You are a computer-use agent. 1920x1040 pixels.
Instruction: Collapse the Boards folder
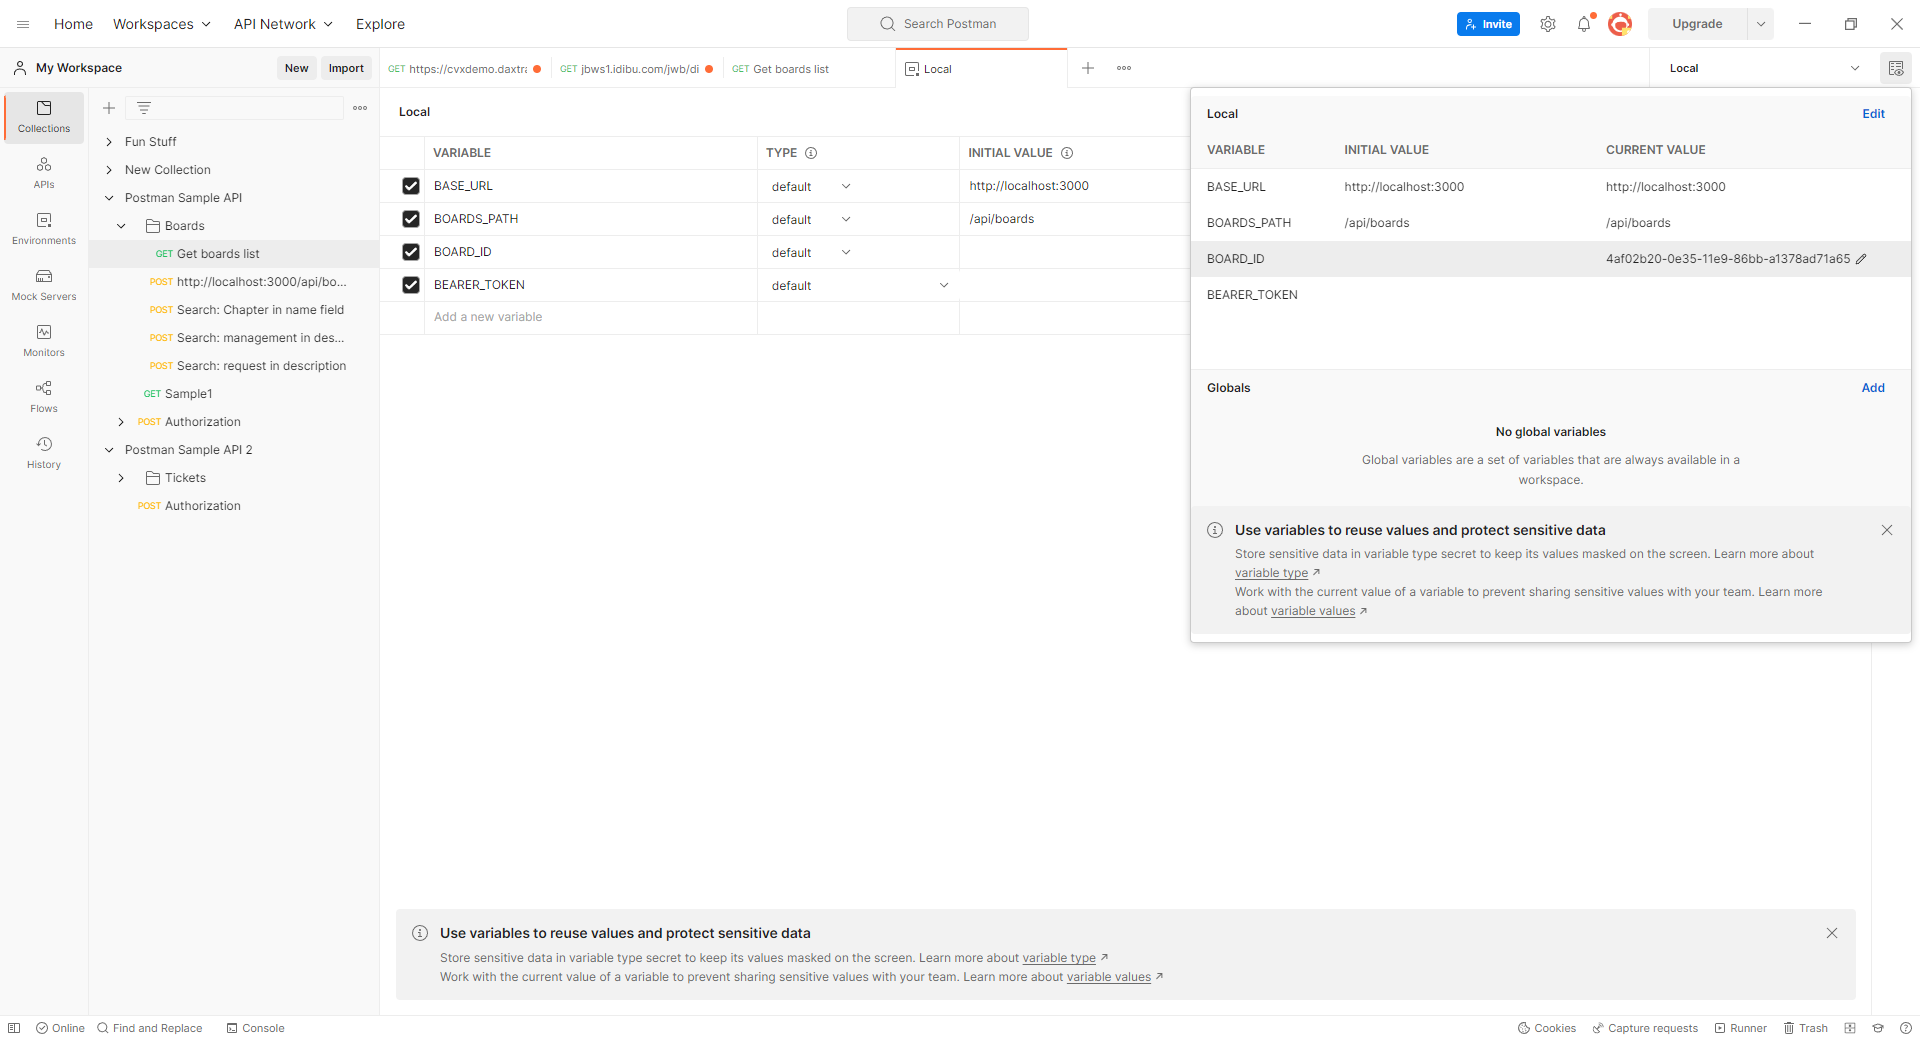[x=121, y=226]
